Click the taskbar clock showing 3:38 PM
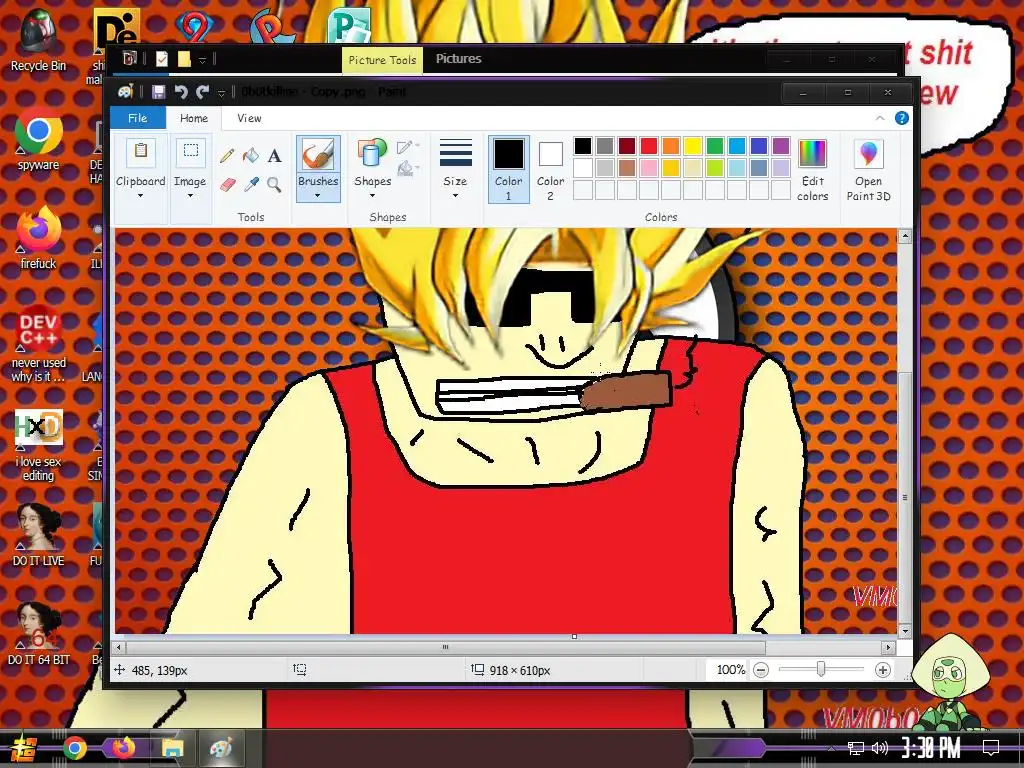The width and height of the screenshot is (1024, 768). (931, 747)
